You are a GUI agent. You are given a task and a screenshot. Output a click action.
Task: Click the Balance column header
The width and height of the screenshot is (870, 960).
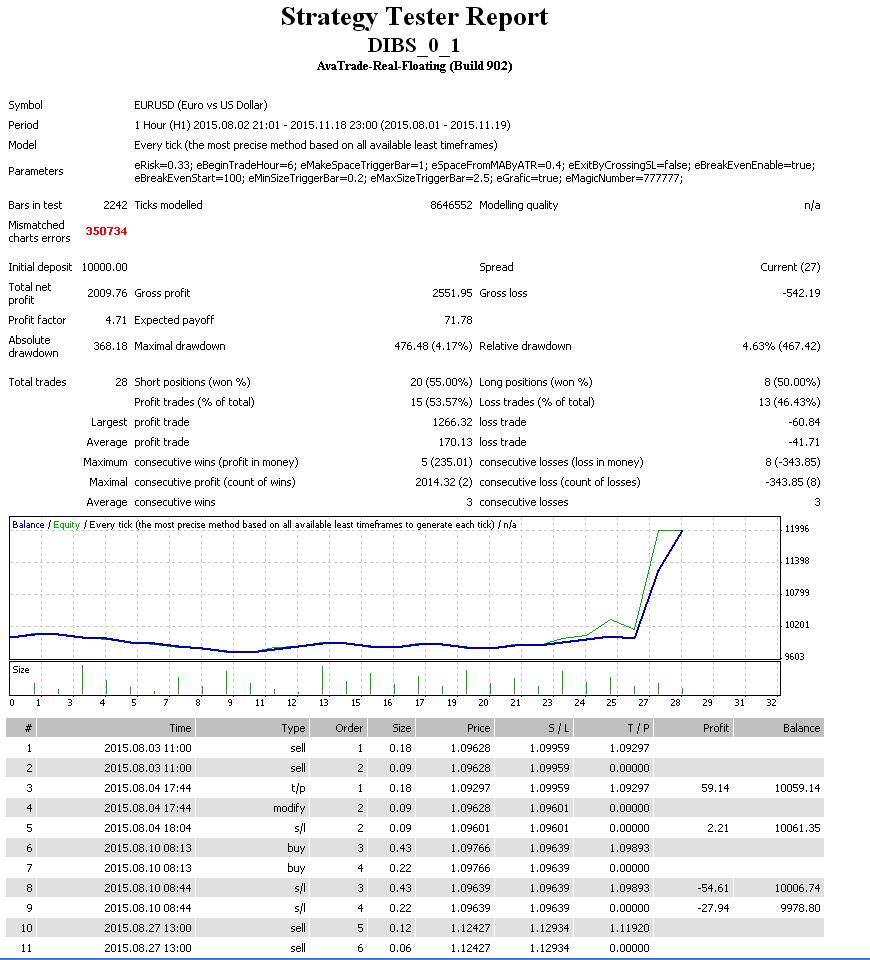(779, 728)
